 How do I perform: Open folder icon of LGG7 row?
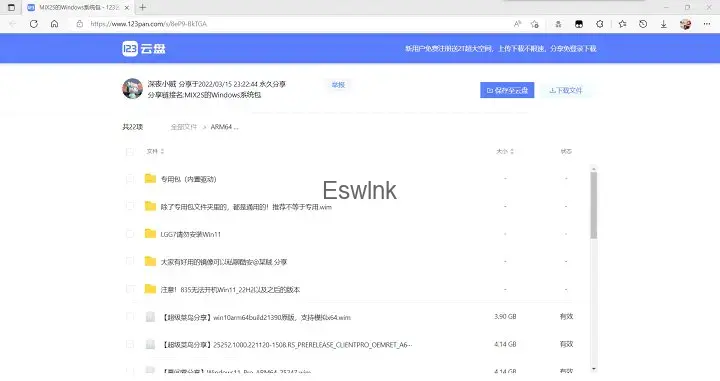click(150, 234)
